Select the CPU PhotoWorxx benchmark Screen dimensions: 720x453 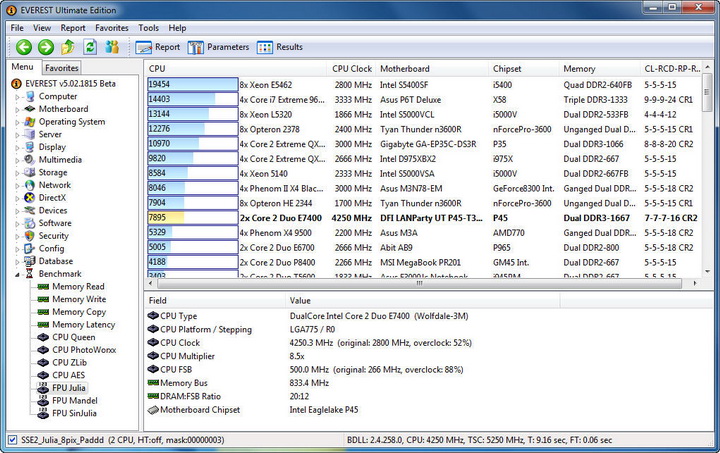point(84,350)
